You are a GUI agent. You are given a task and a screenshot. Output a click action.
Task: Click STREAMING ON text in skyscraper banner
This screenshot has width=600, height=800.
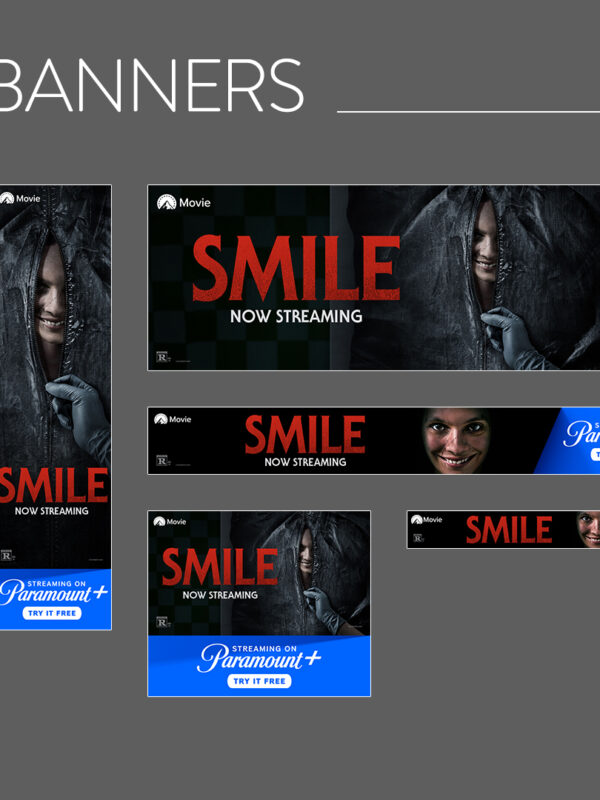tap(57, 583)
